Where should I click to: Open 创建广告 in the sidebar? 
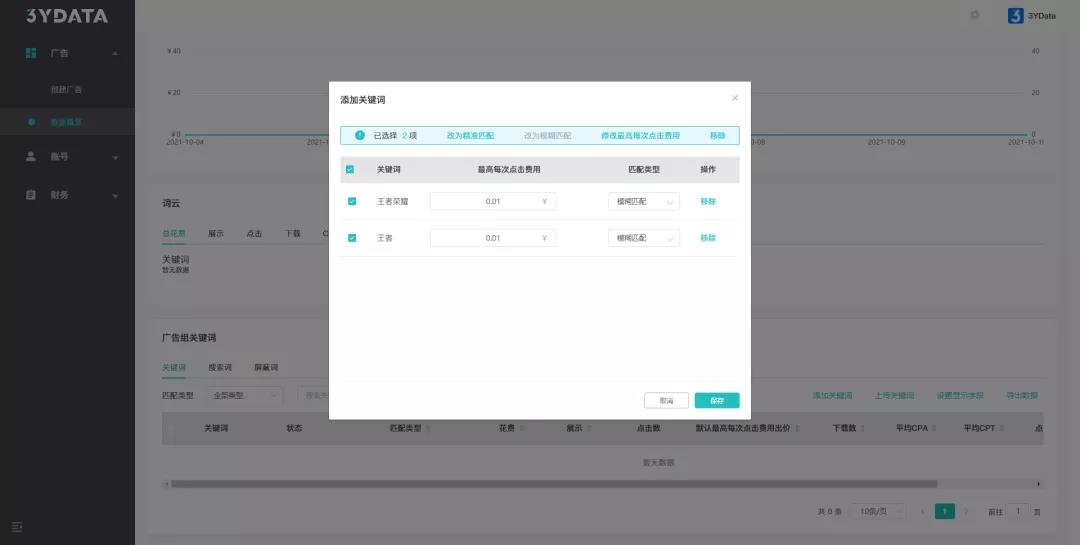[x=66, y=90]
